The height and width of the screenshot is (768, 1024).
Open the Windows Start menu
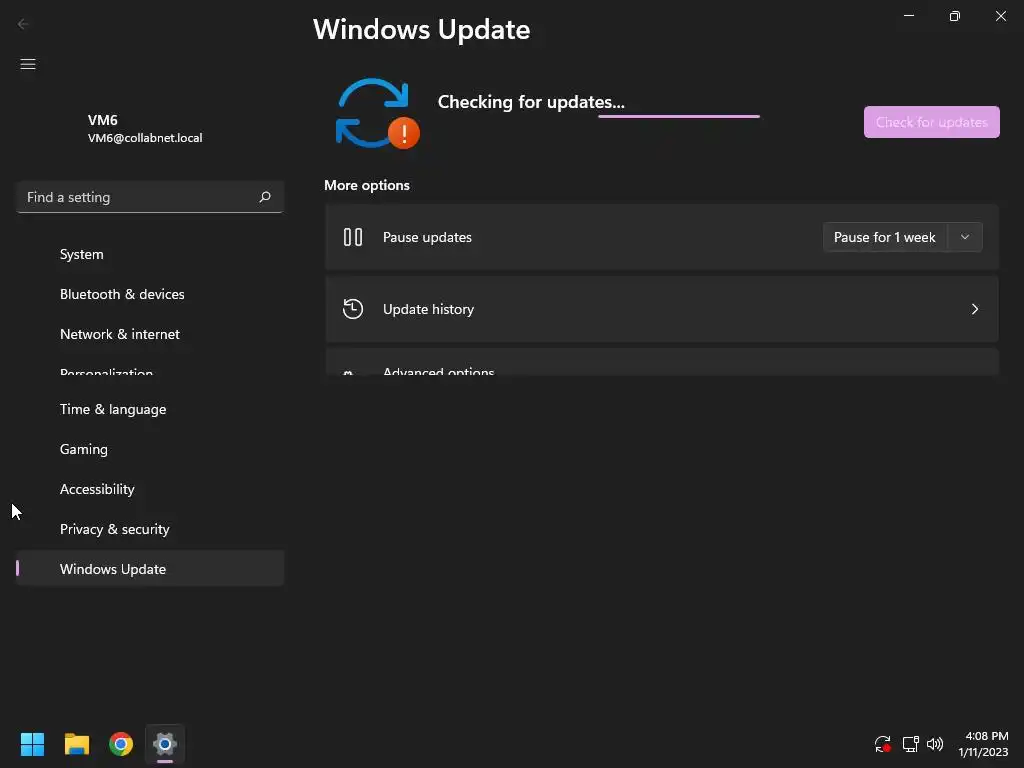coord(32,744)
